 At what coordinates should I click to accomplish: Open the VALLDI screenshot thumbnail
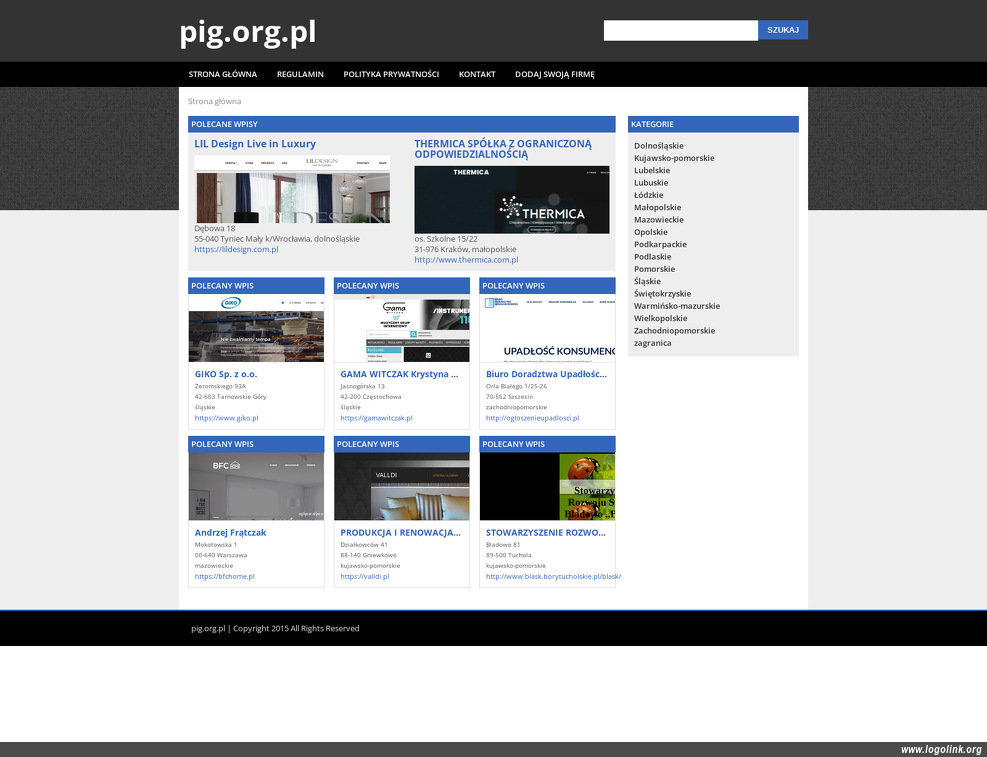[402, 486]
